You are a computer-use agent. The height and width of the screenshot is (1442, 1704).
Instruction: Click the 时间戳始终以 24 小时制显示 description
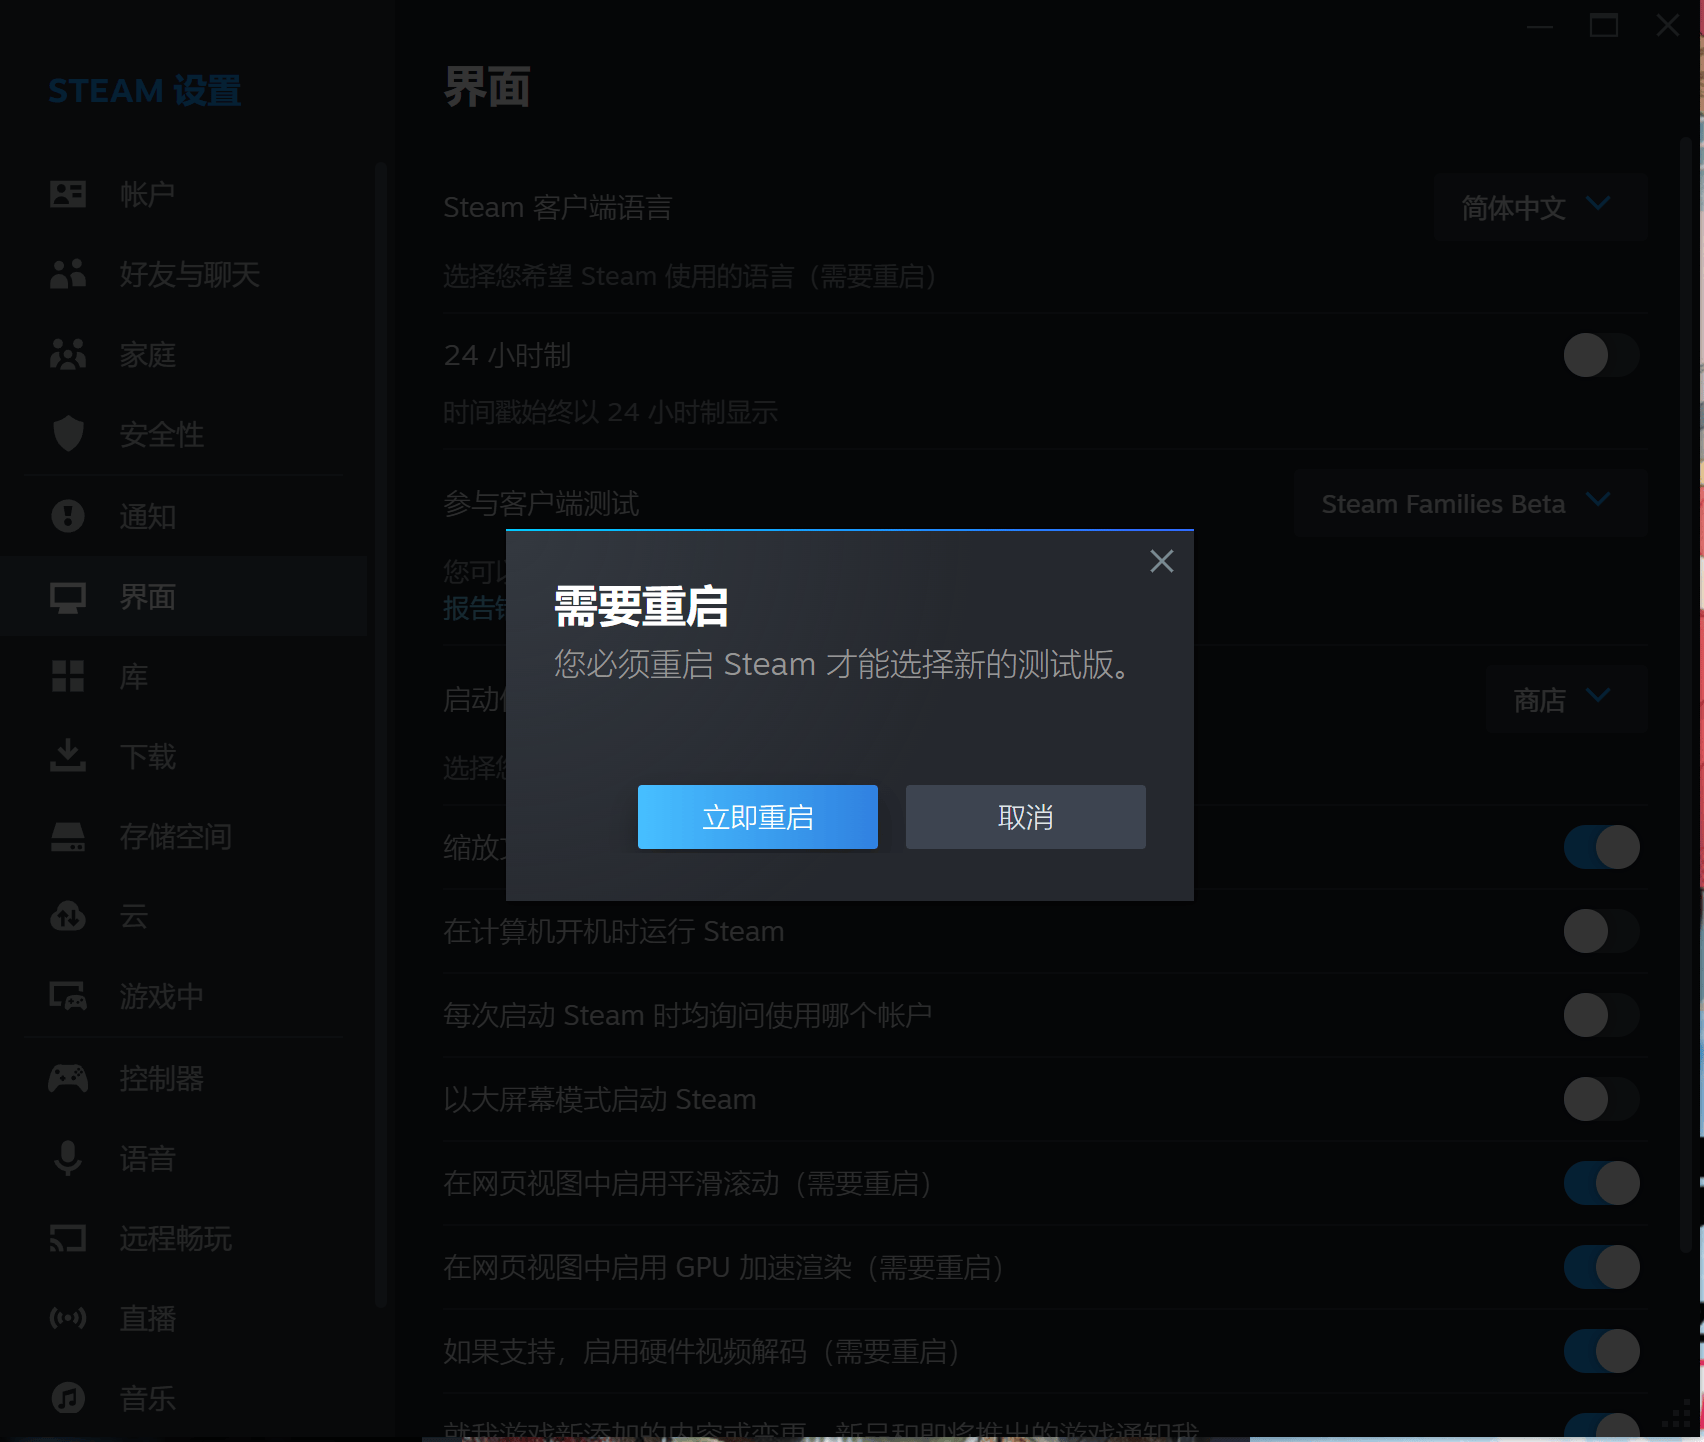click(x=610, y=412)
